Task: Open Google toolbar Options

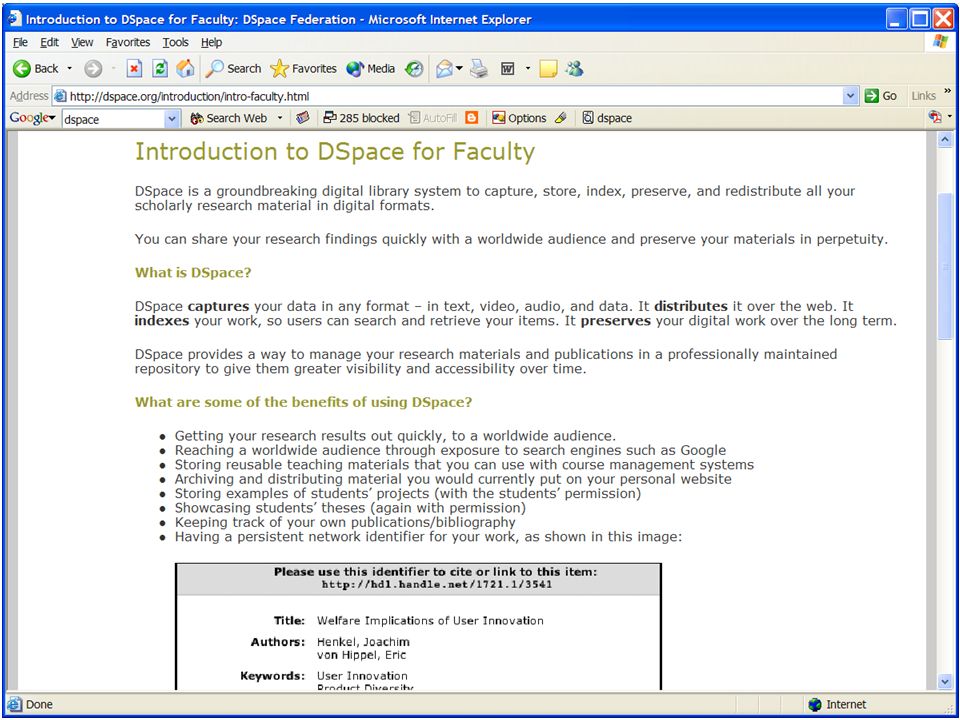Action: 519,118
